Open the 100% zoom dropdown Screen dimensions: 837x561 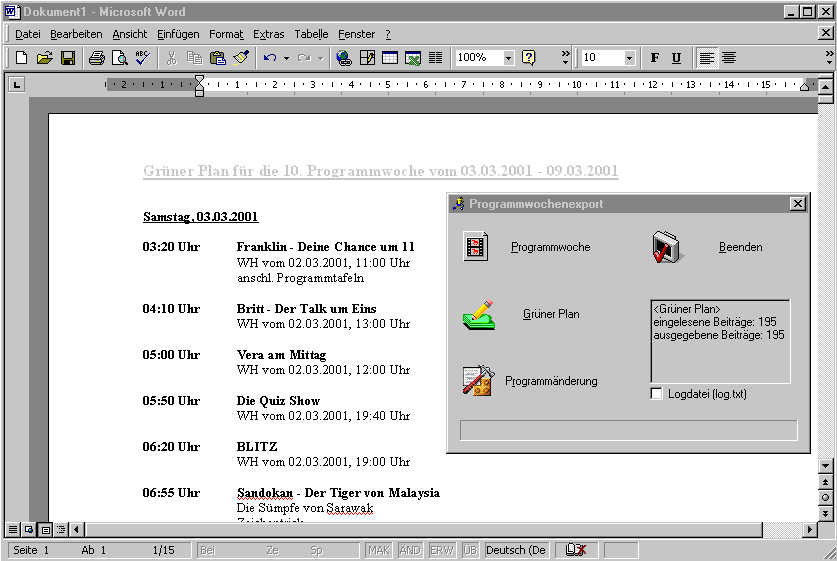[508, 58]
